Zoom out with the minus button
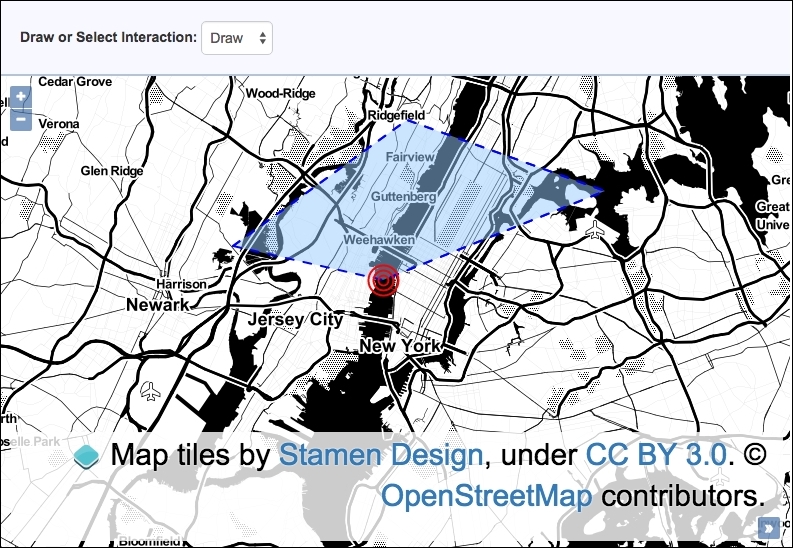Viewport: 793px width, 548px height. click(x=21, y=120)
